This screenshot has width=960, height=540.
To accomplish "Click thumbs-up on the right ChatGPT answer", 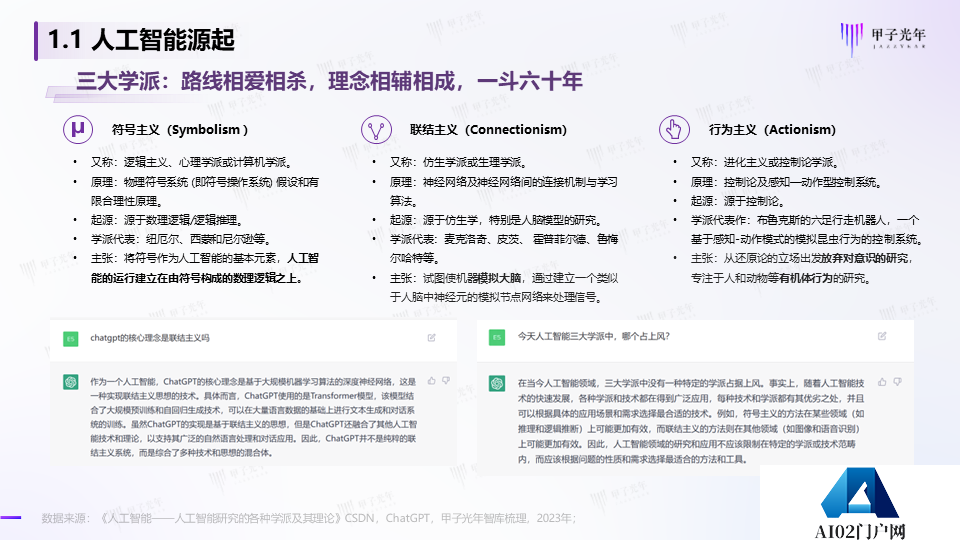I will click(x=882, y=382).
